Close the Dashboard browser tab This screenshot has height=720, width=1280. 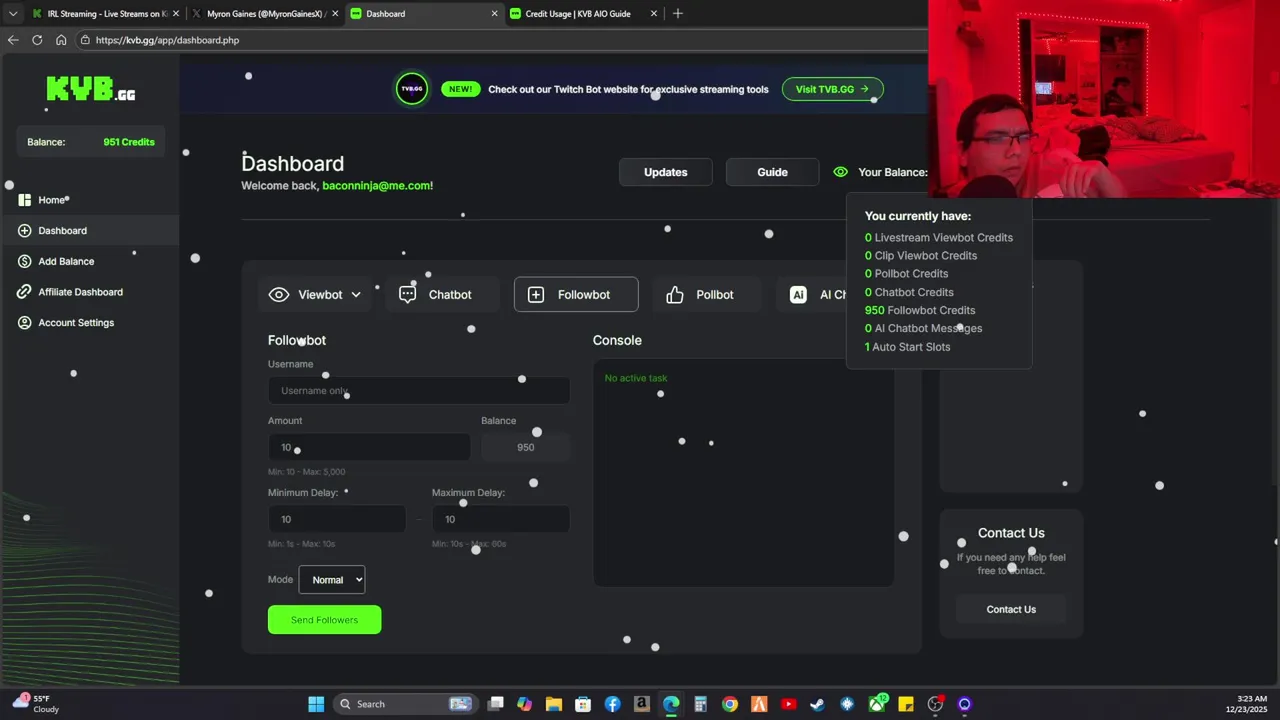tap(494, 14)
